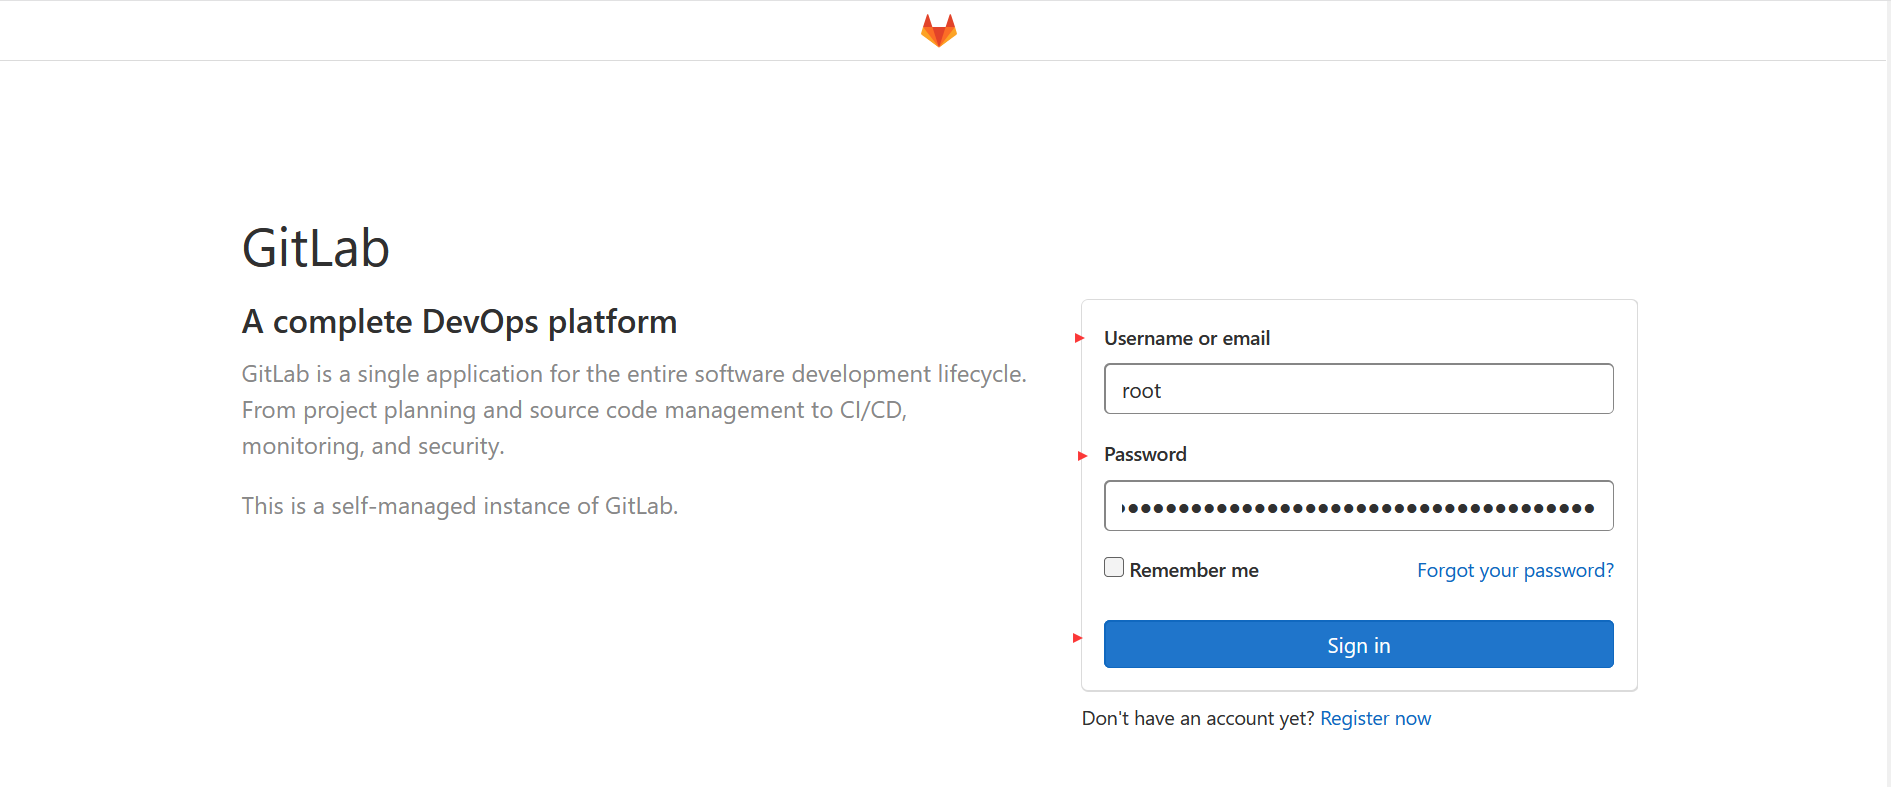Click the 'Password' field label

[x=1145, y=454]
